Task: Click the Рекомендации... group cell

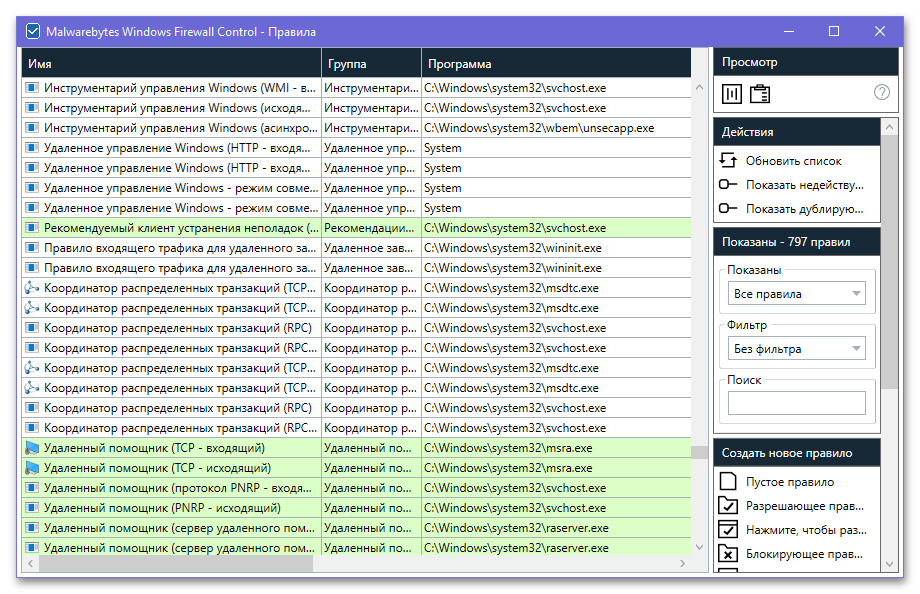Action: pos(369,228)
